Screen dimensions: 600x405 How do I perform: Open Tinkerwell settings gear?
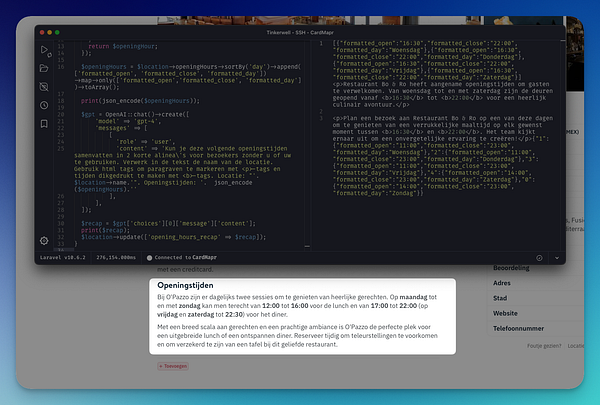(x=44, y=240)
